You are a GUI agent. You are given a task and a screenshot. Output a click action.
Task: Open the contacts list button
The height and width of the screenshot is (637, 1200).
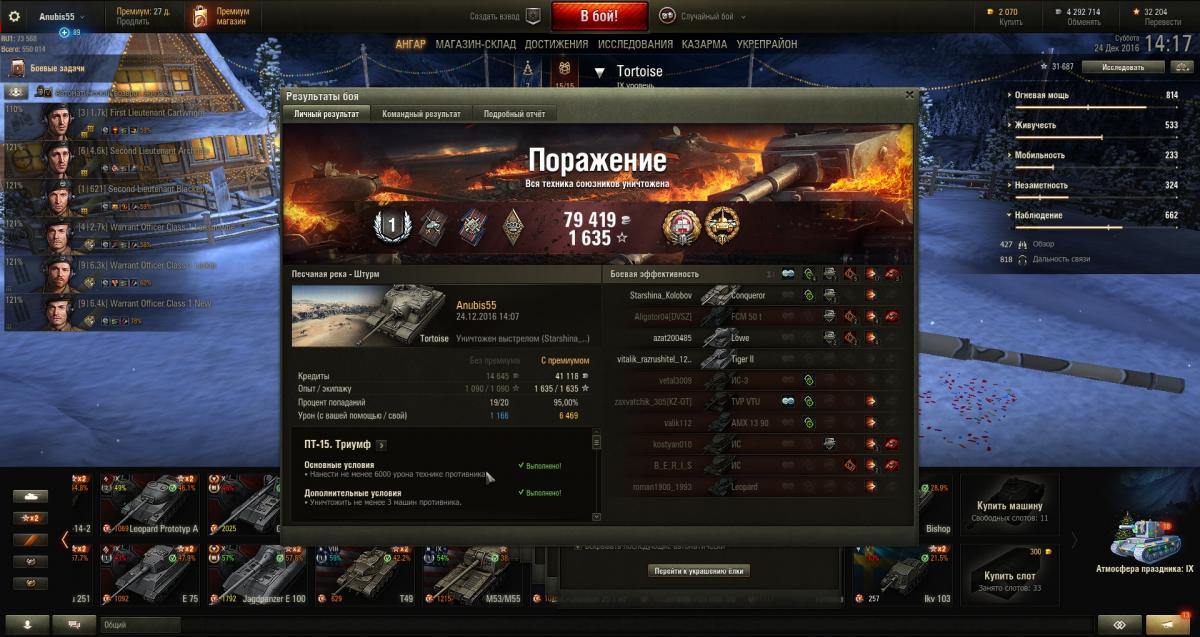point(28,625)
